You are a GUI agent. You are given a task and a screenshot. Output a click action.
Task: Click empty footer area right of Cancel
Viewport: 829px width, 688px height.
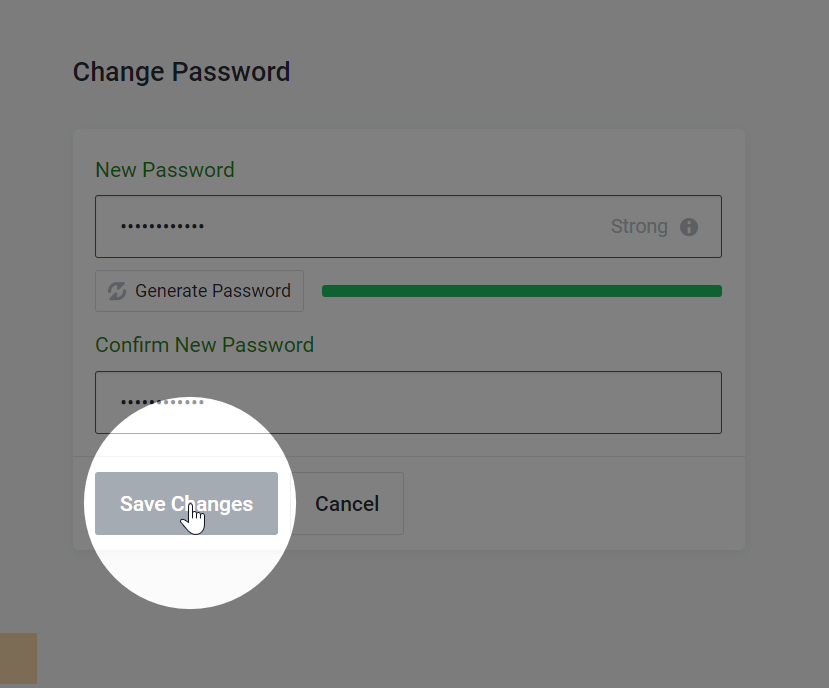coord(574,503)
